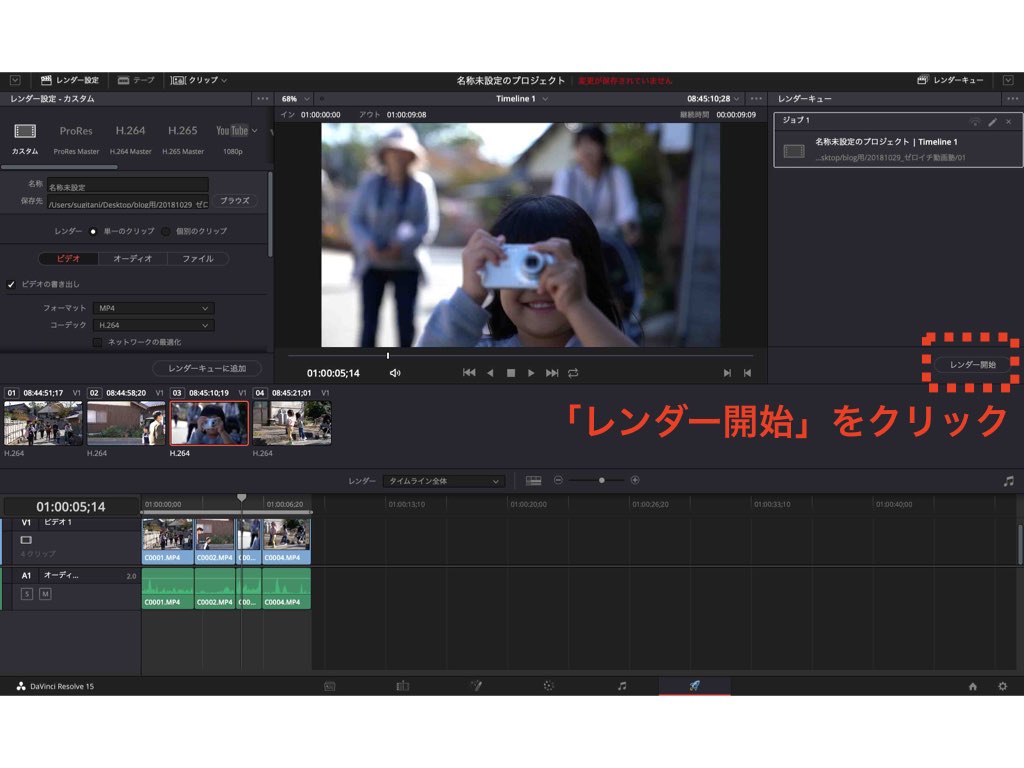Click the 名称 file name input field
This screenshot has width=1024, height=768.
coord(127,186)
